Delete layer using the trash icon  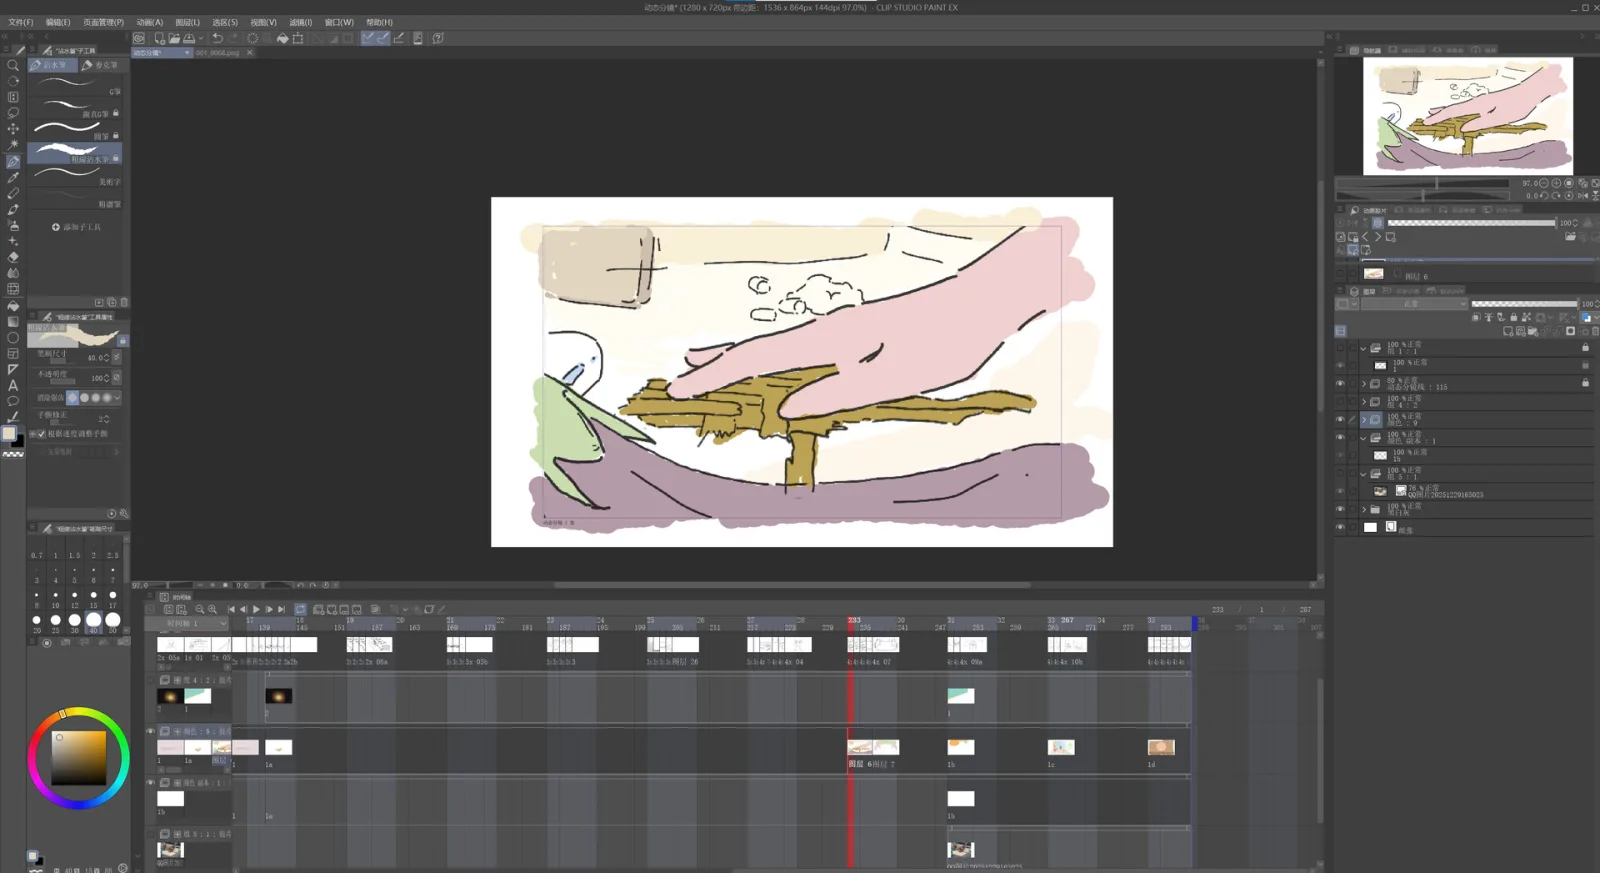1595,331
